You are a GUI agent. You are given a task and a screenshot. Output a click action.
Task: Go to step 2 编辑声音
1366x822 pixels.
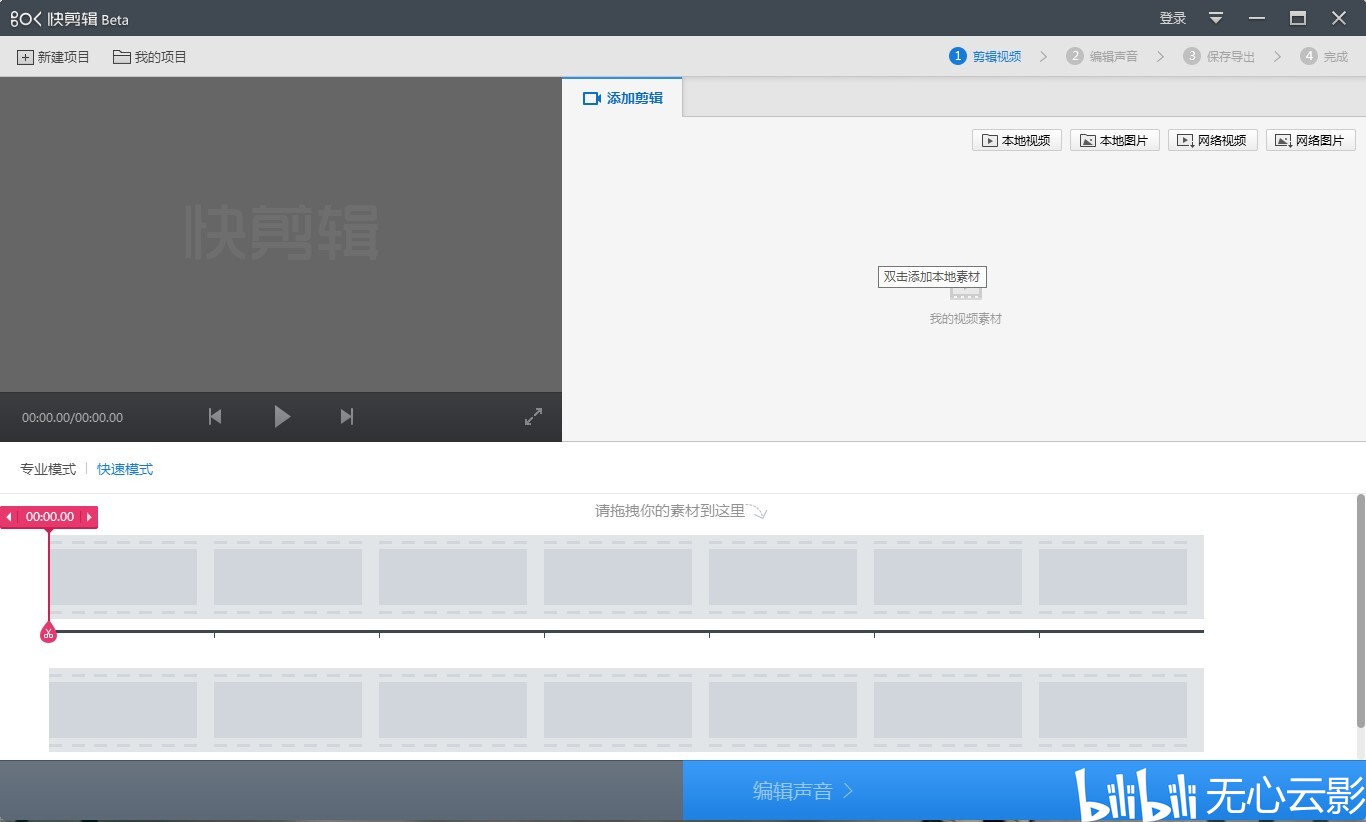(x=1102, y=56)
